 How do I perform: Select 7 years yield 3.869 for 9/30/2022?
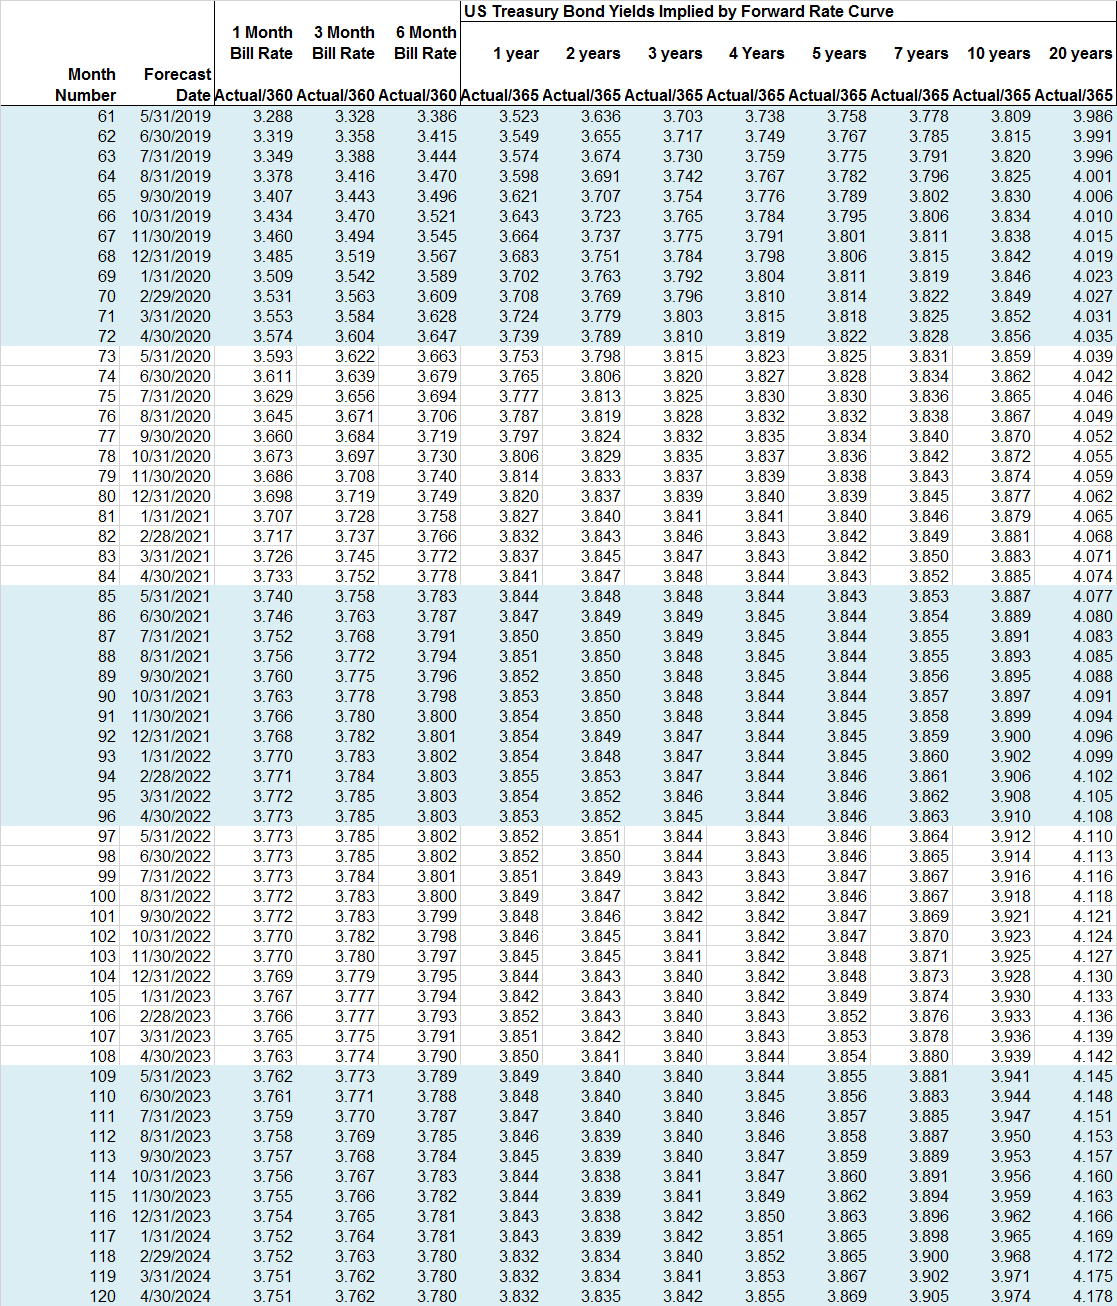[x=928, y=916]
